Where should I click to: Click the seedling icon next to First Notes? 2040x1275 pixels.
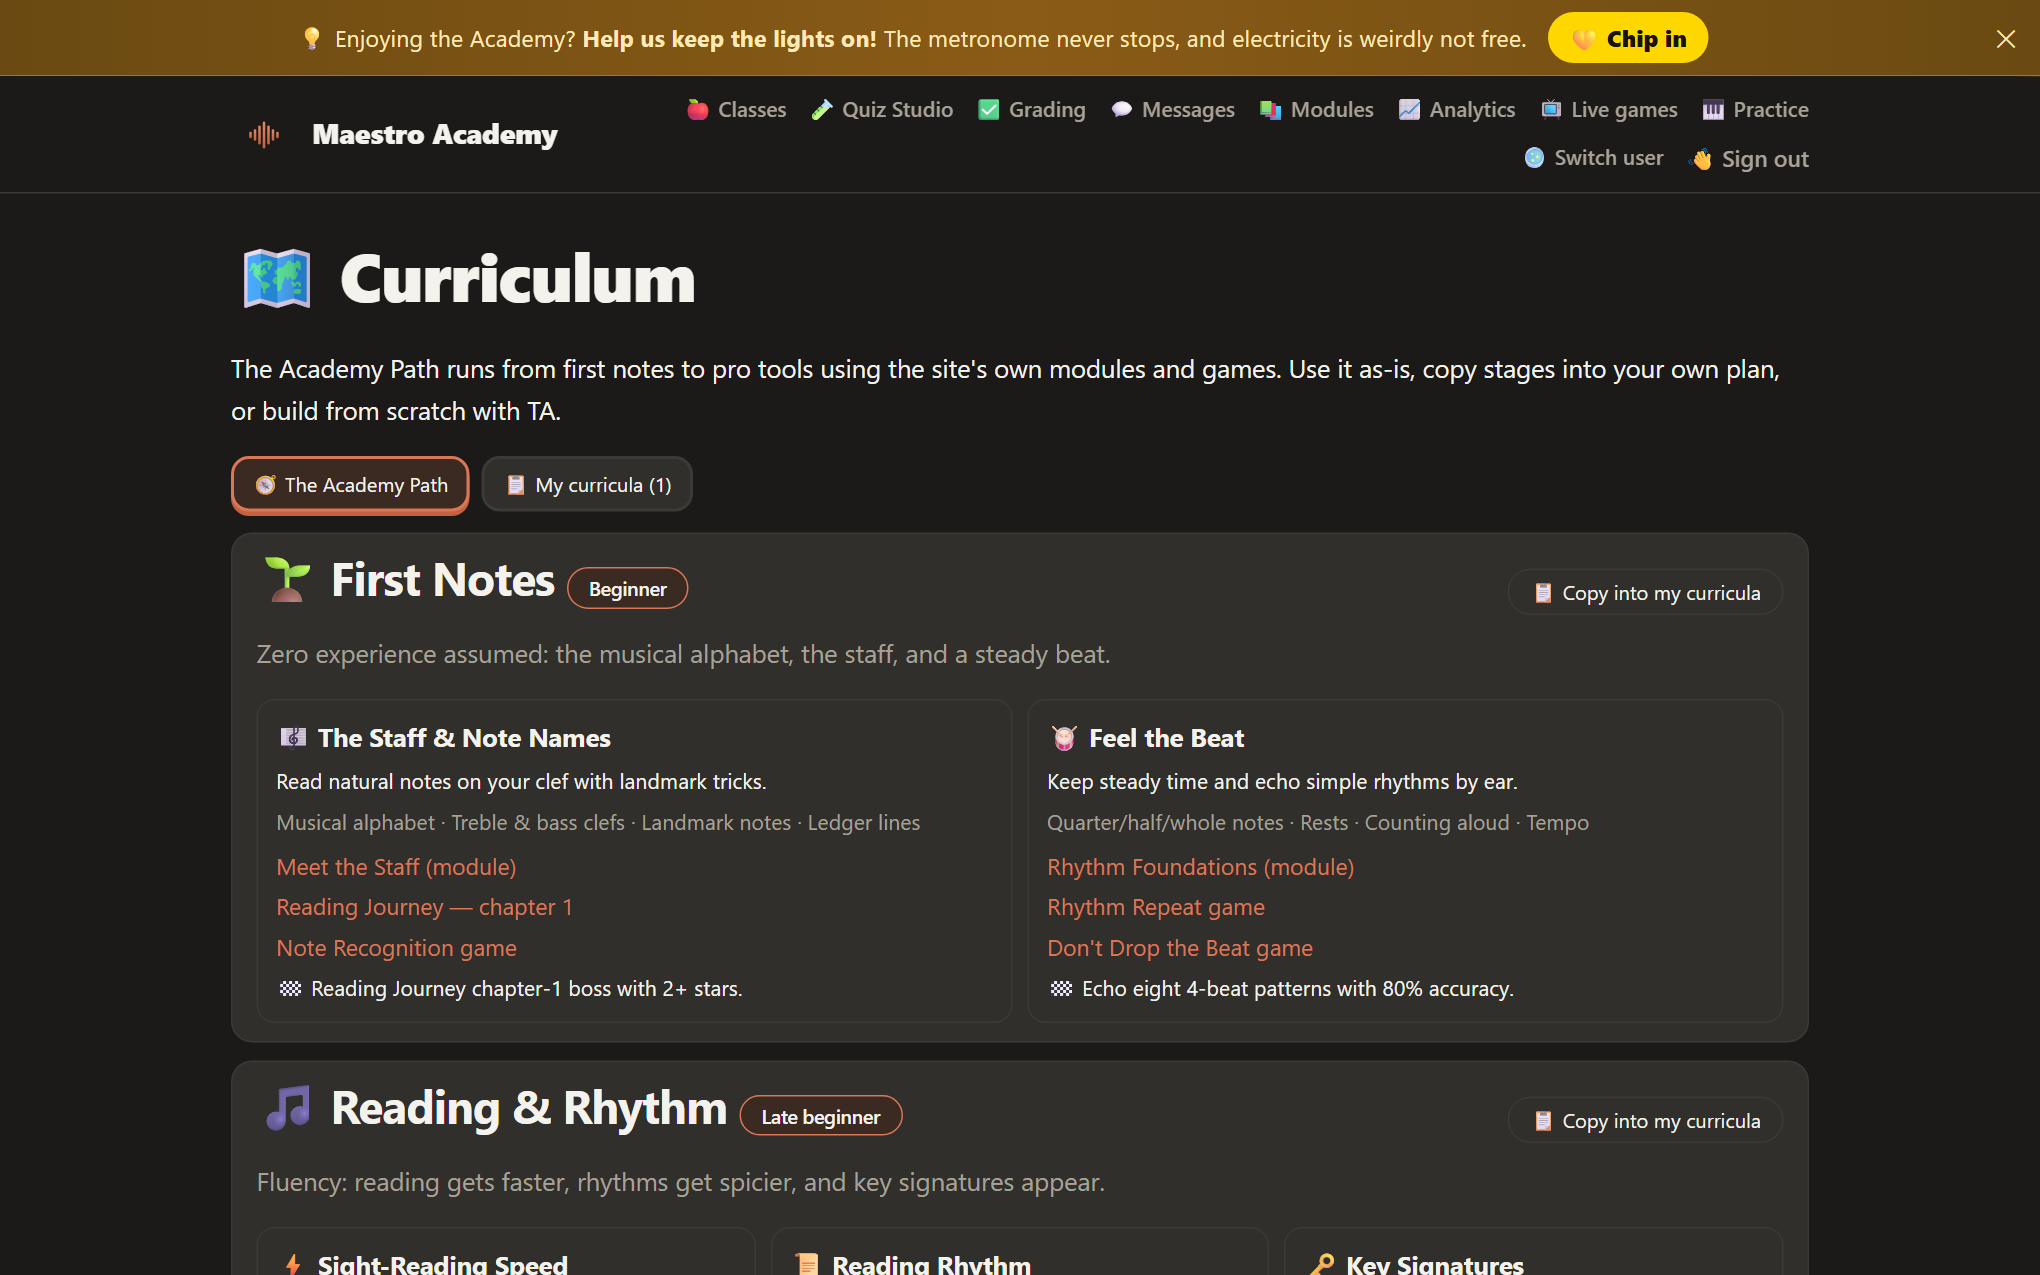(287, 580)
